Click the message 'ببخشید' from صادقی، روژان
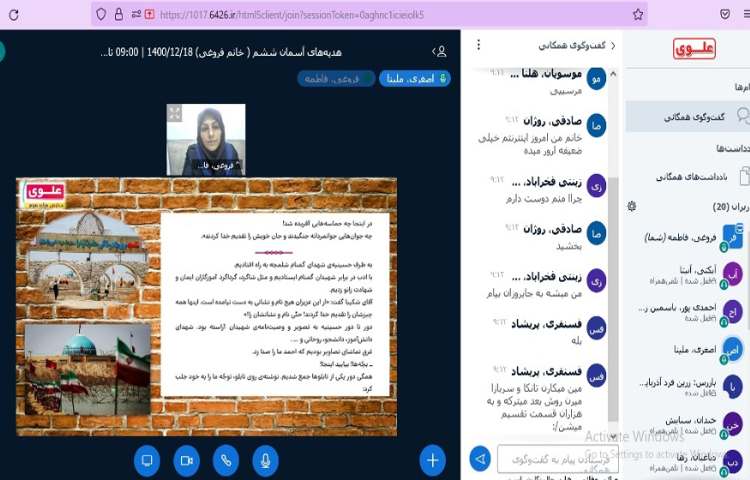Viewport: 750px width, 480px height. point(569,246)
